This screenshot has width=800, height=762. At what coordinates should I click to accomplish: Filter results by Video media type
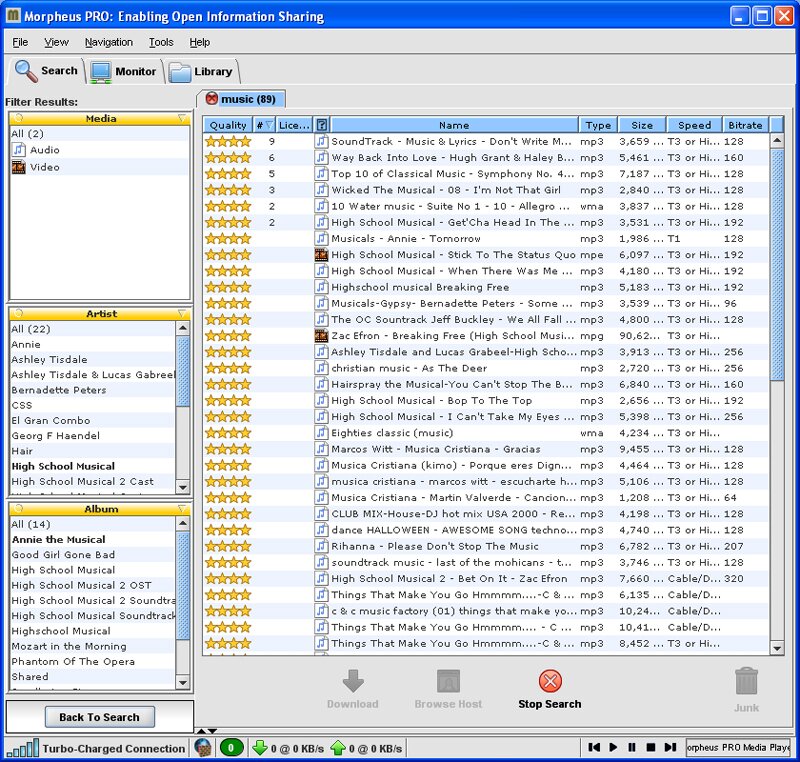[x=45, y=167]
